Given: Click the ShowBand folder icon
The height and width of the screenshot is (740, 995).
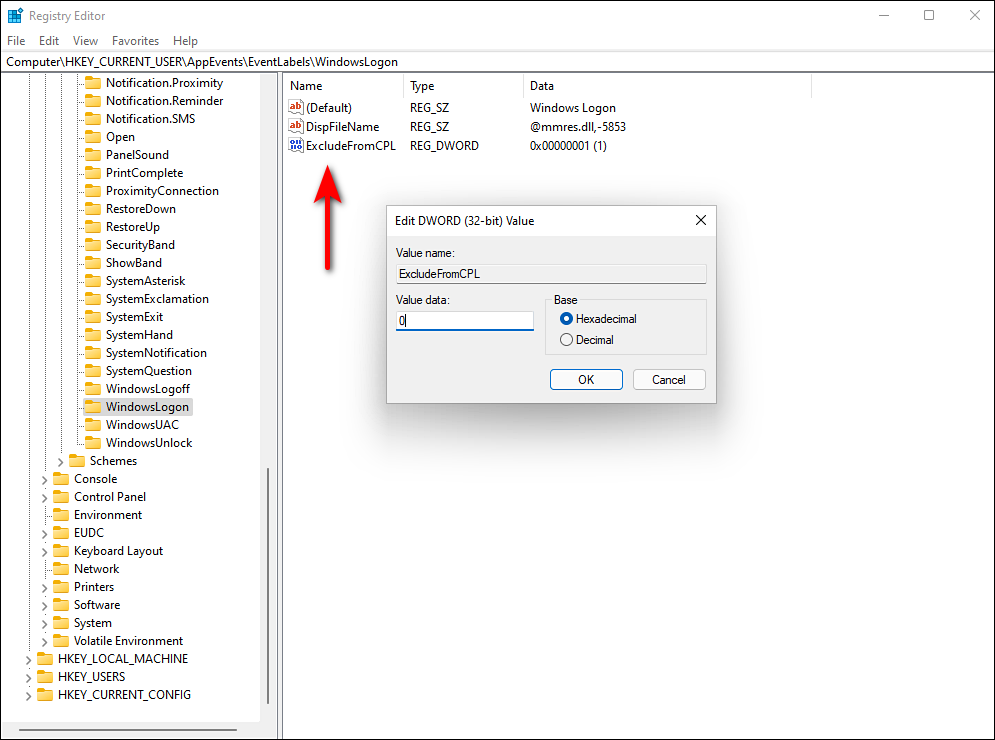Looking at the screenshot, I should pos(93,263).
